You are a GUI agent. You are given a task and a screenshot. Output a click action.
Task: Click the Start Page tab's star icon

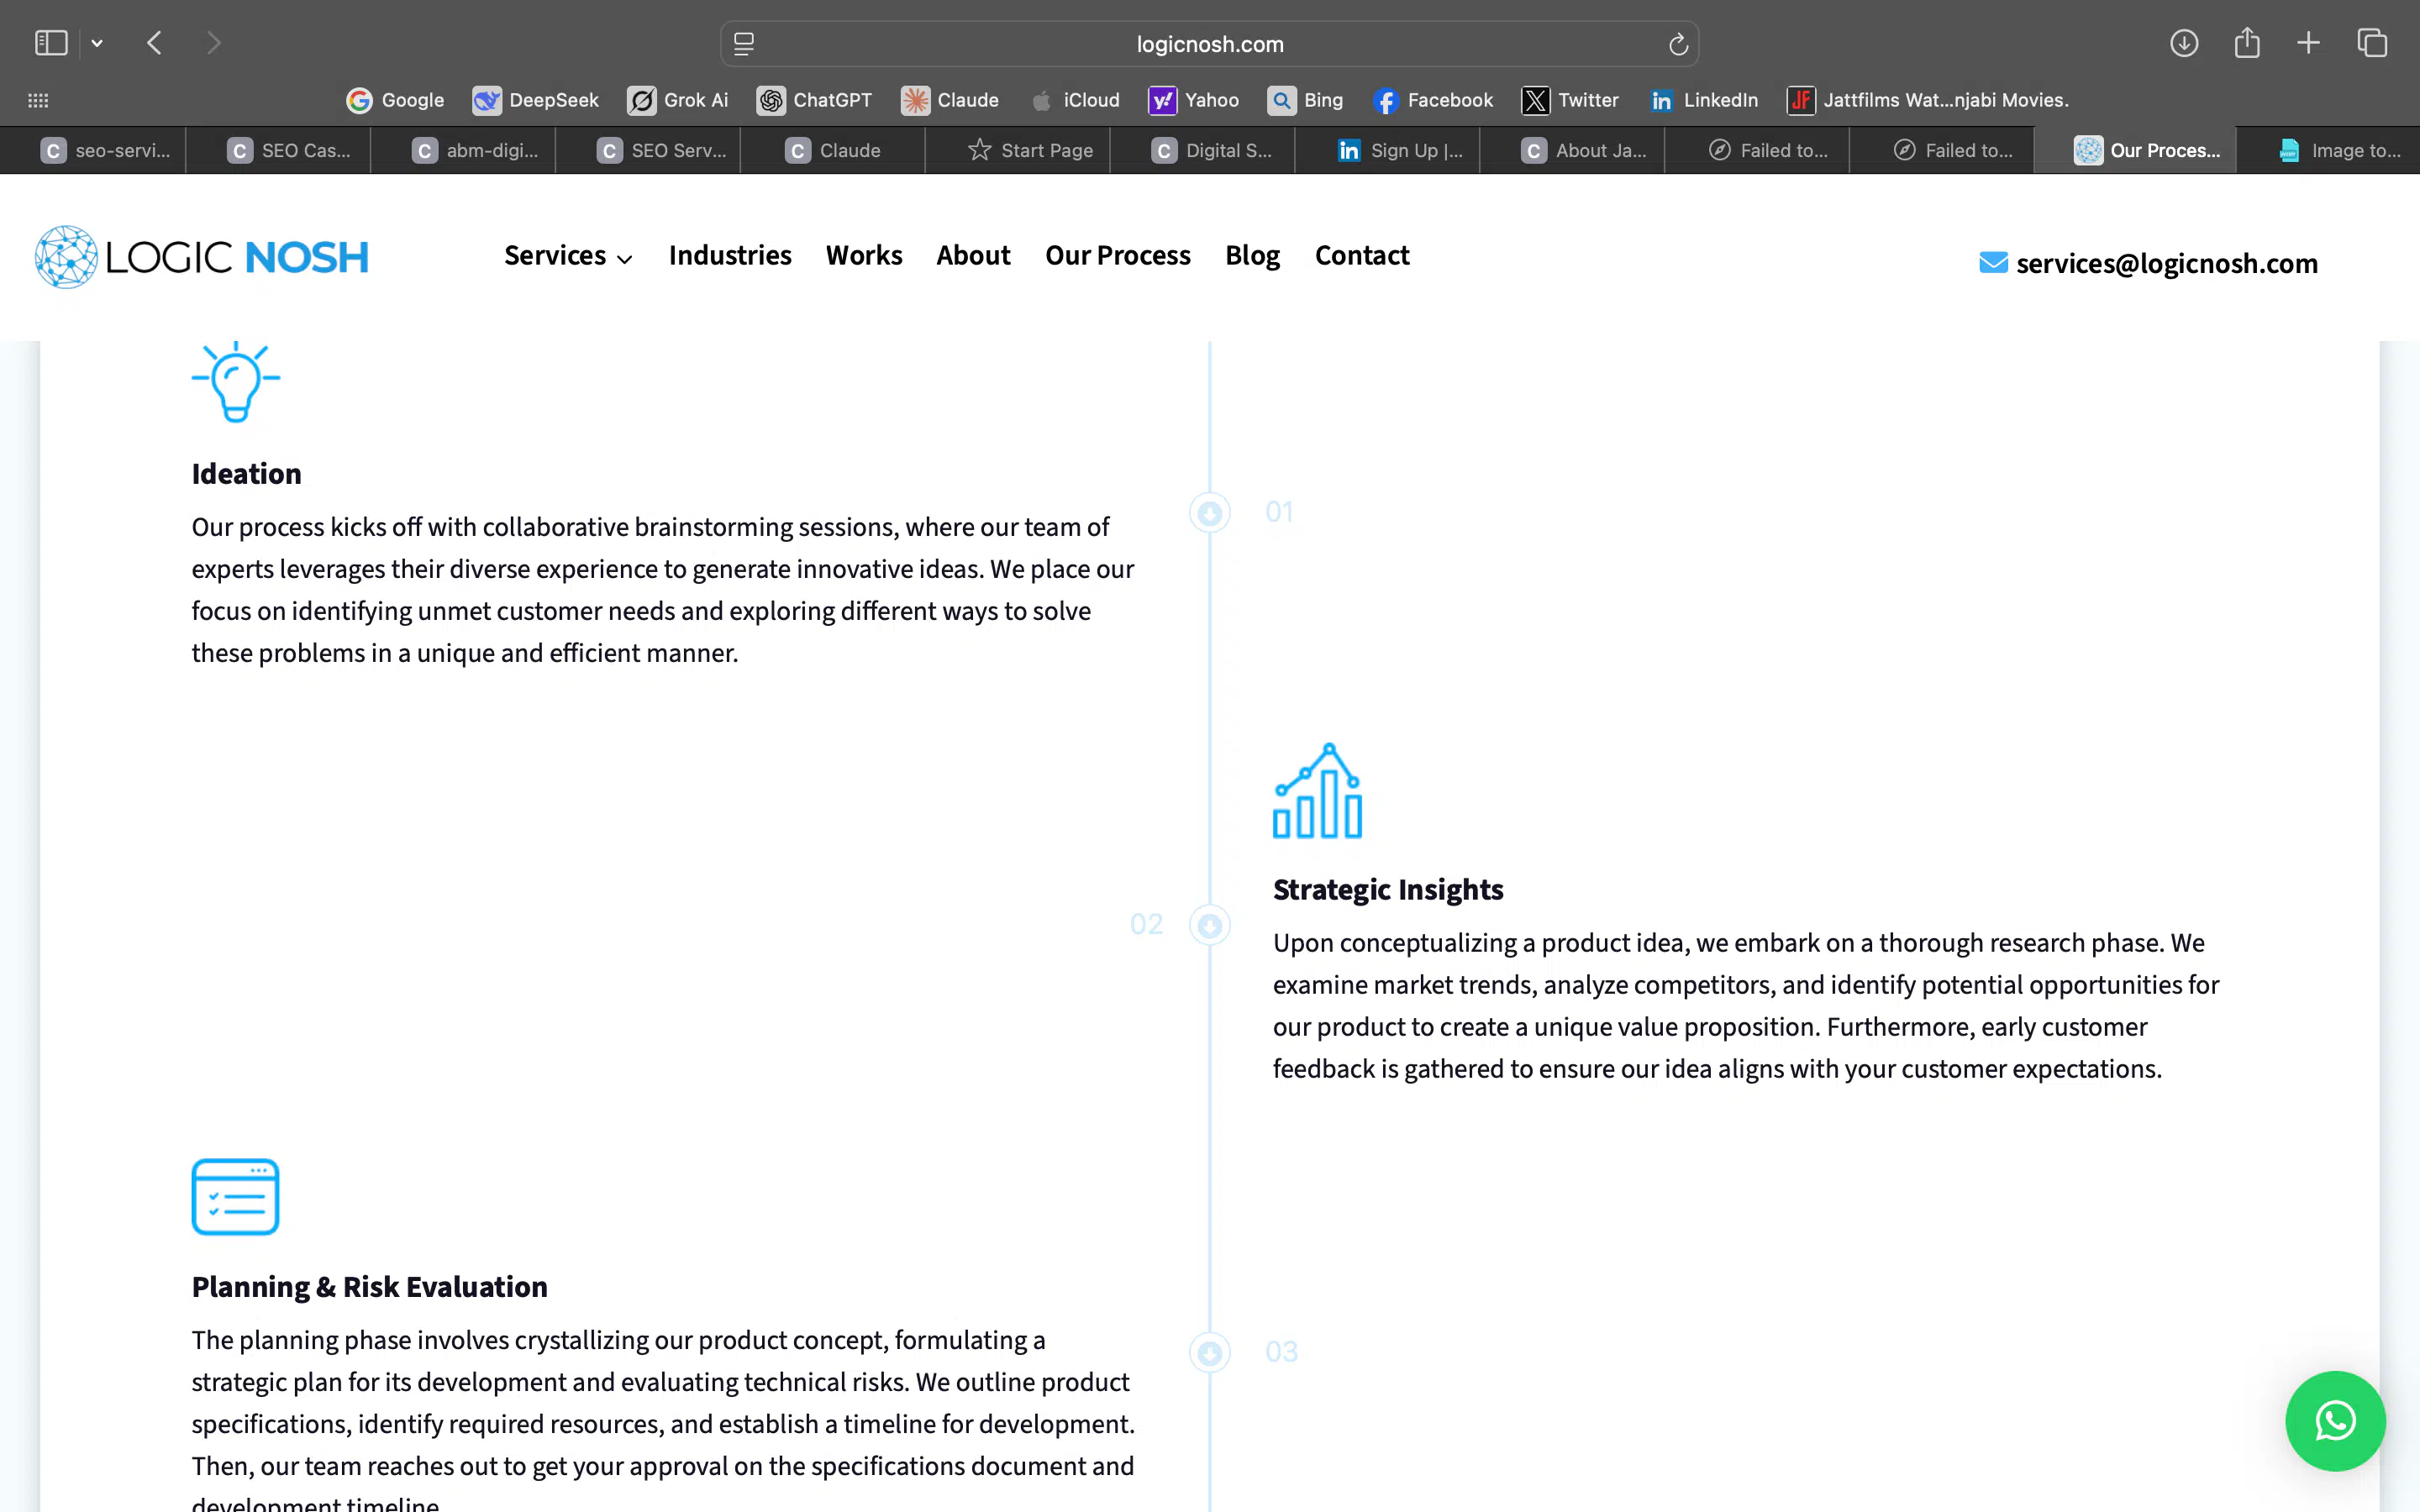979,150
